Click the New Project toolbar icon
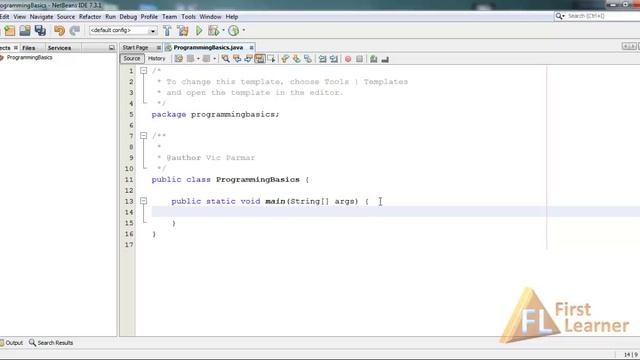This screenshot has width=640, height=360. point(9,31)
